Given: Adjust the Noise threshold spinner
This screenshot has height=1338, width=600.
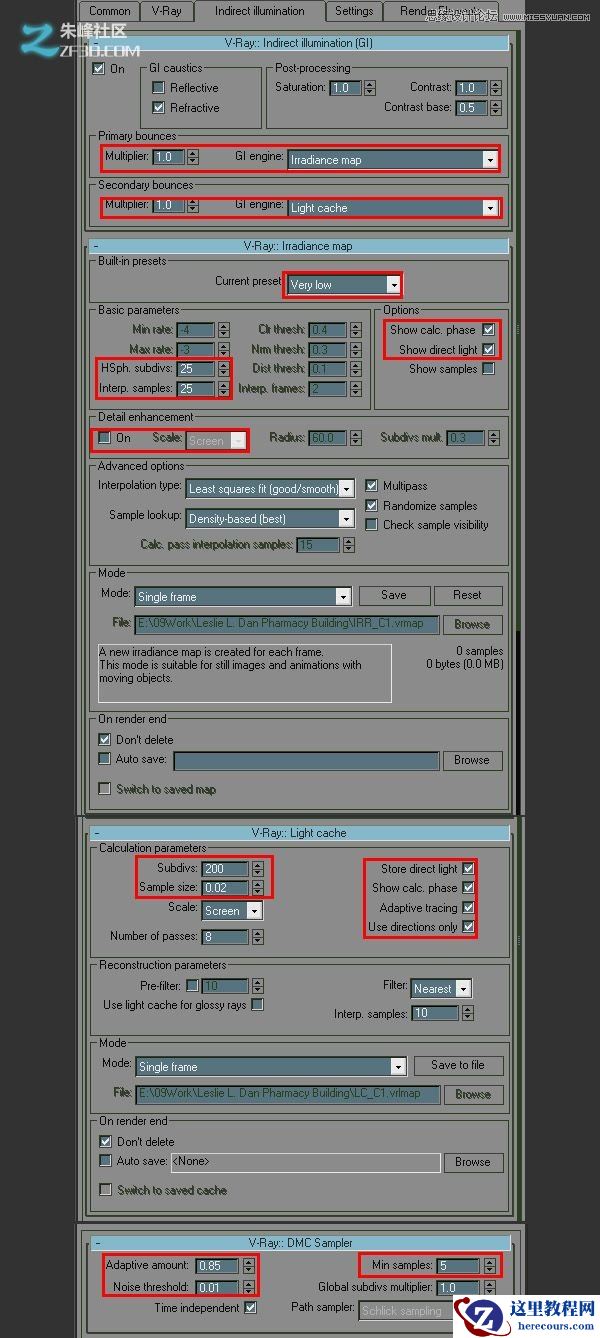Looking at the screenshot, I should [x=249, y=1287].
